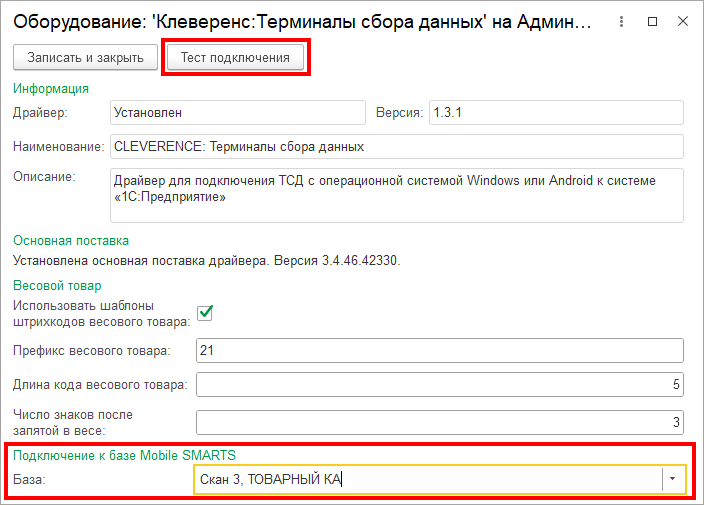Click the 'Информация' section header

[51, 89]
